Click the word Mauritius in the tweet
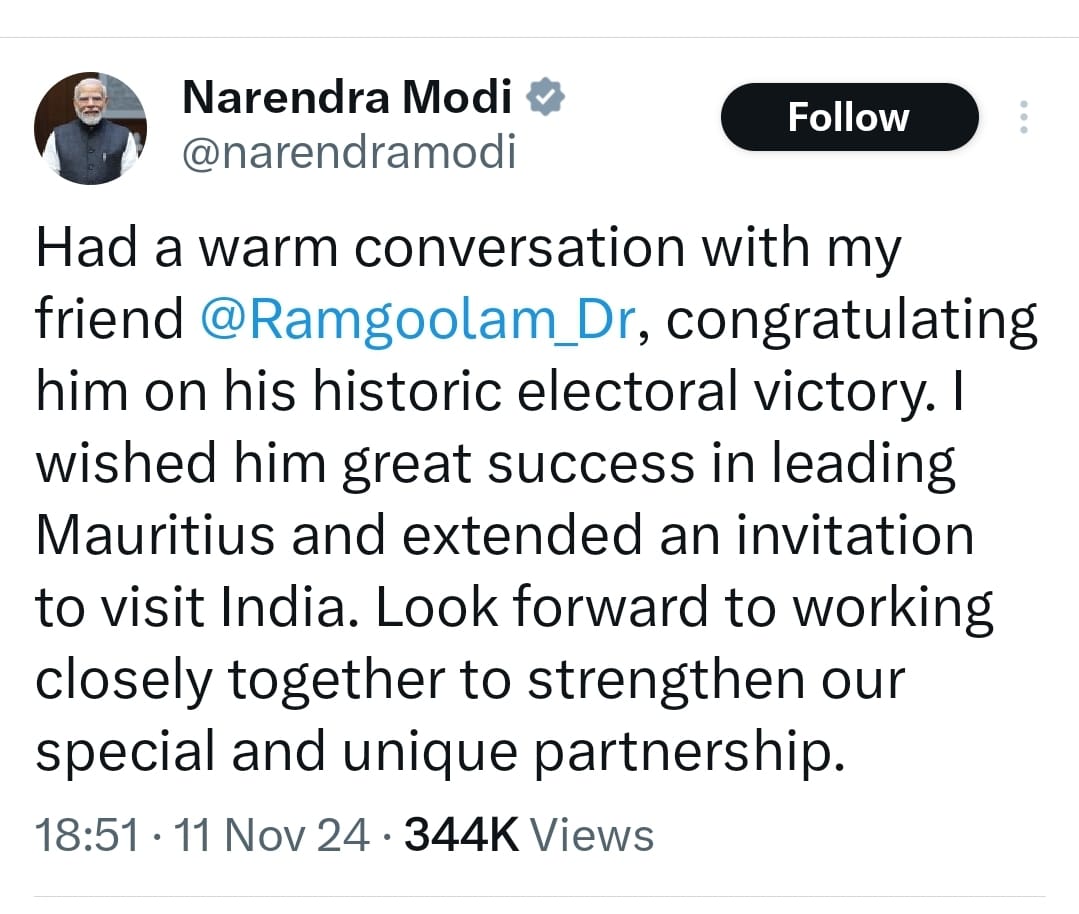Screen dimensions: 1079x914 point(155,535)
